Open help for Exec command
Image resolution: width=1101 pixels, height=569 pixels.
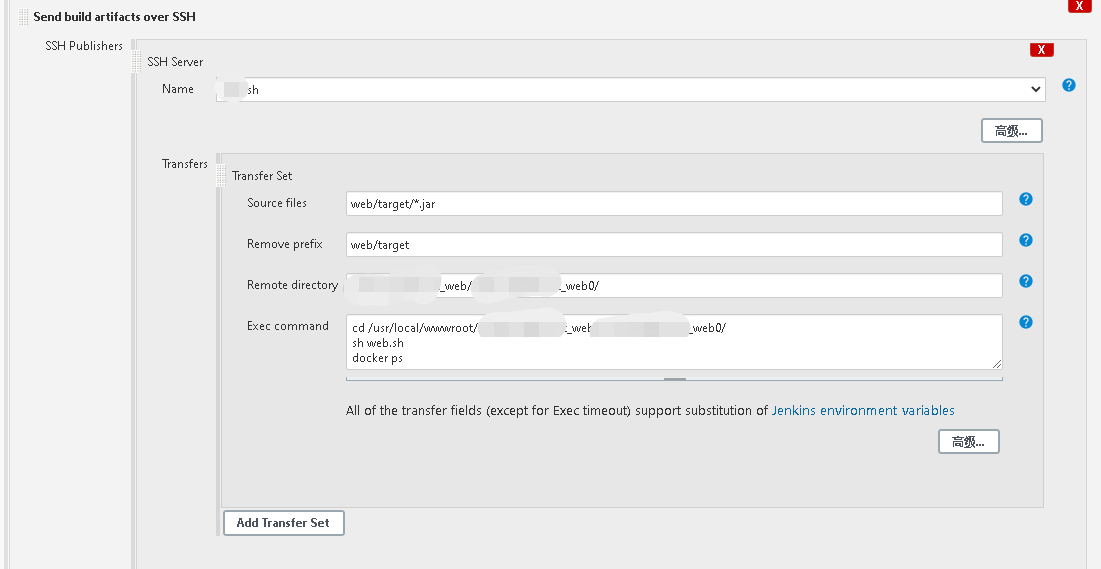(1025, 323)
